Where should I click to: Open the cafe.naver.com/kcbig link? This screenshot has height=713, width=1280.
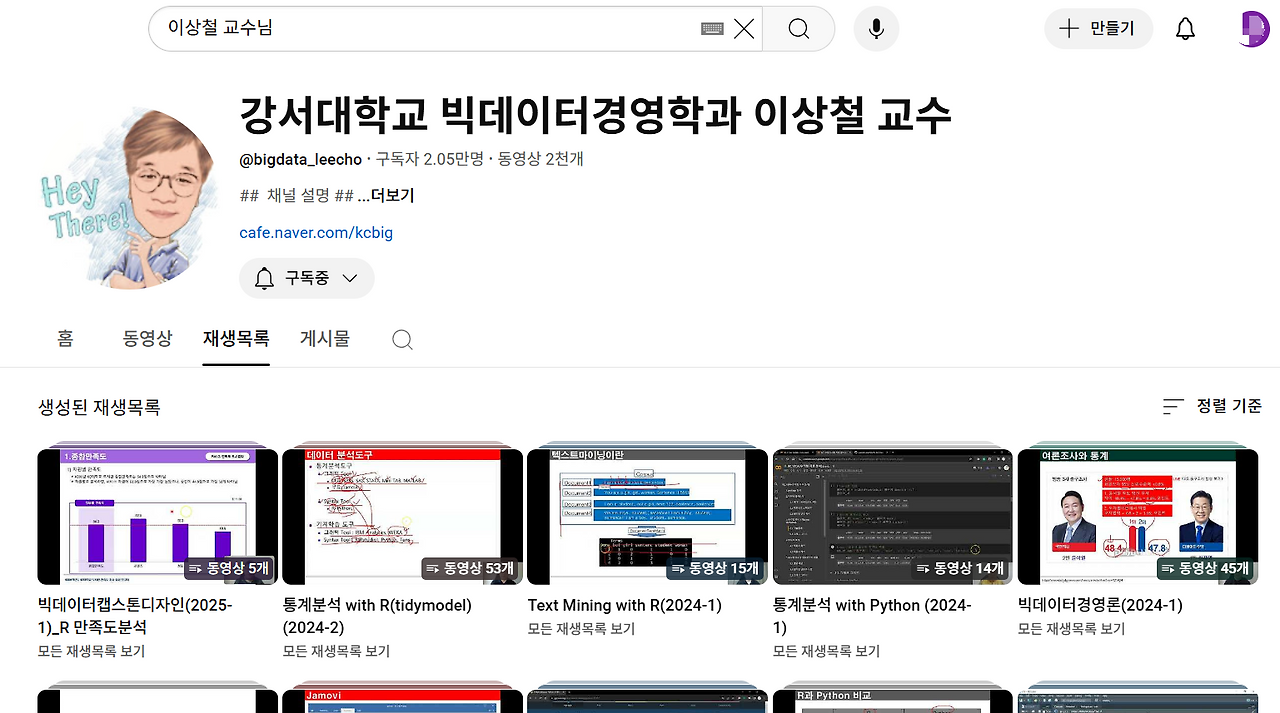coord(316,232)
